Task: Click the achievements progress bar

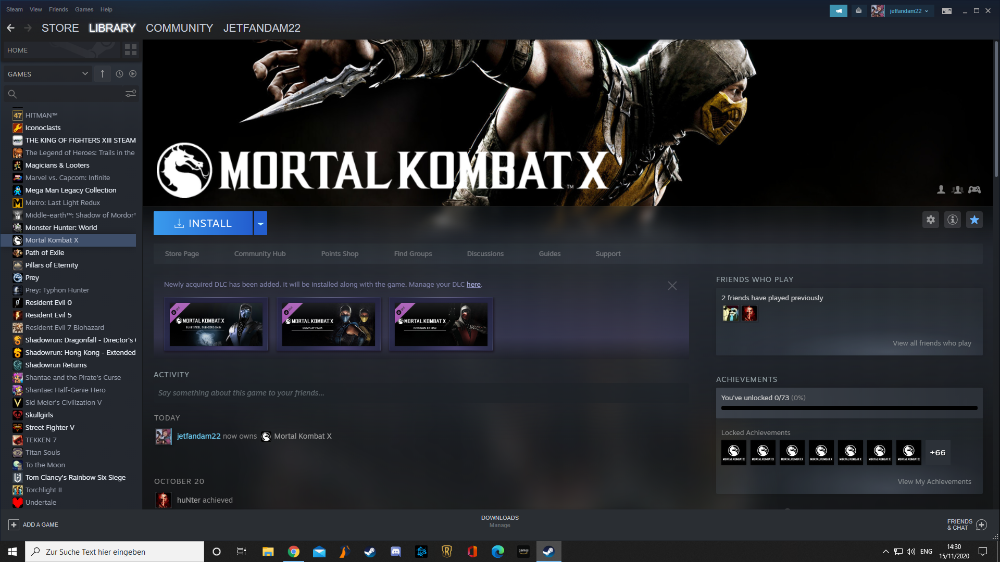Action: pos(849,408)
